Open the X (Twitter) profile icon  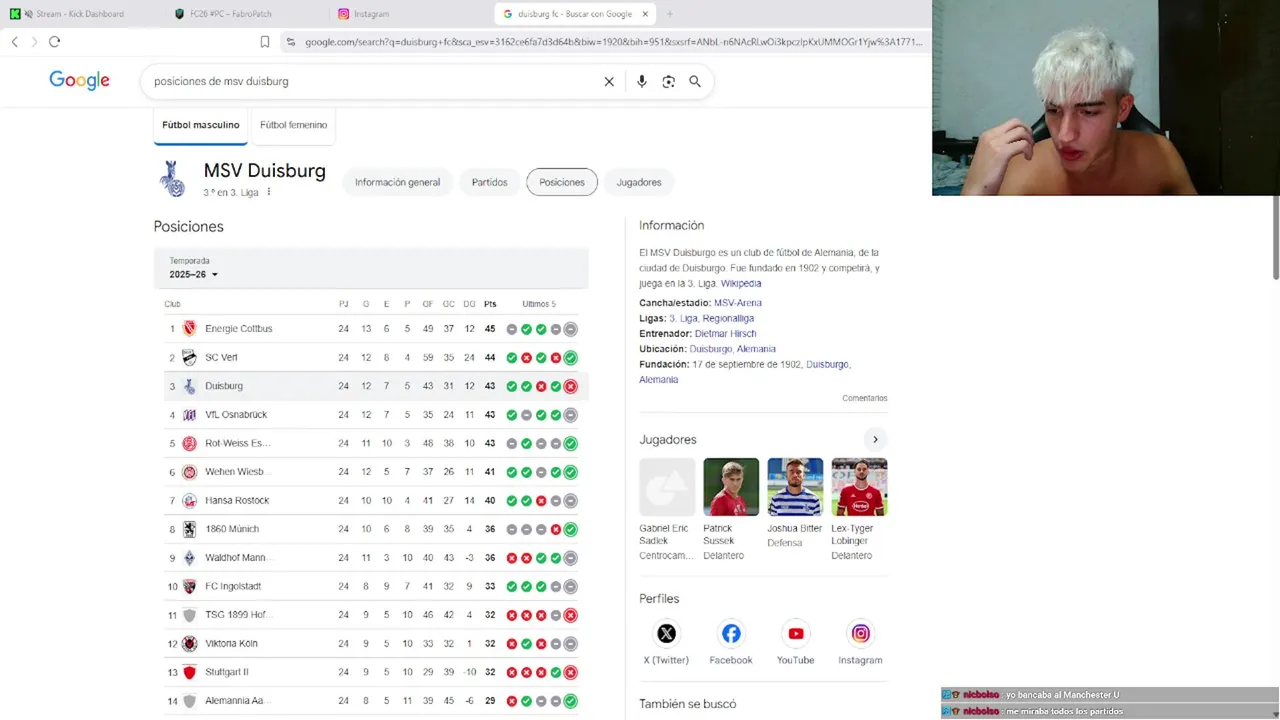[x=667, y=633]
